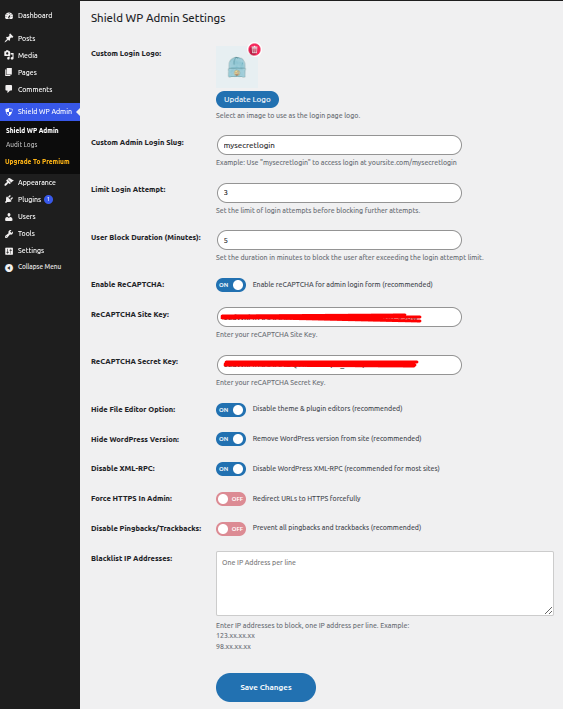
Task: Click the Posts pushpin icon
Action: pyautogui.click(x=9, y=38)
